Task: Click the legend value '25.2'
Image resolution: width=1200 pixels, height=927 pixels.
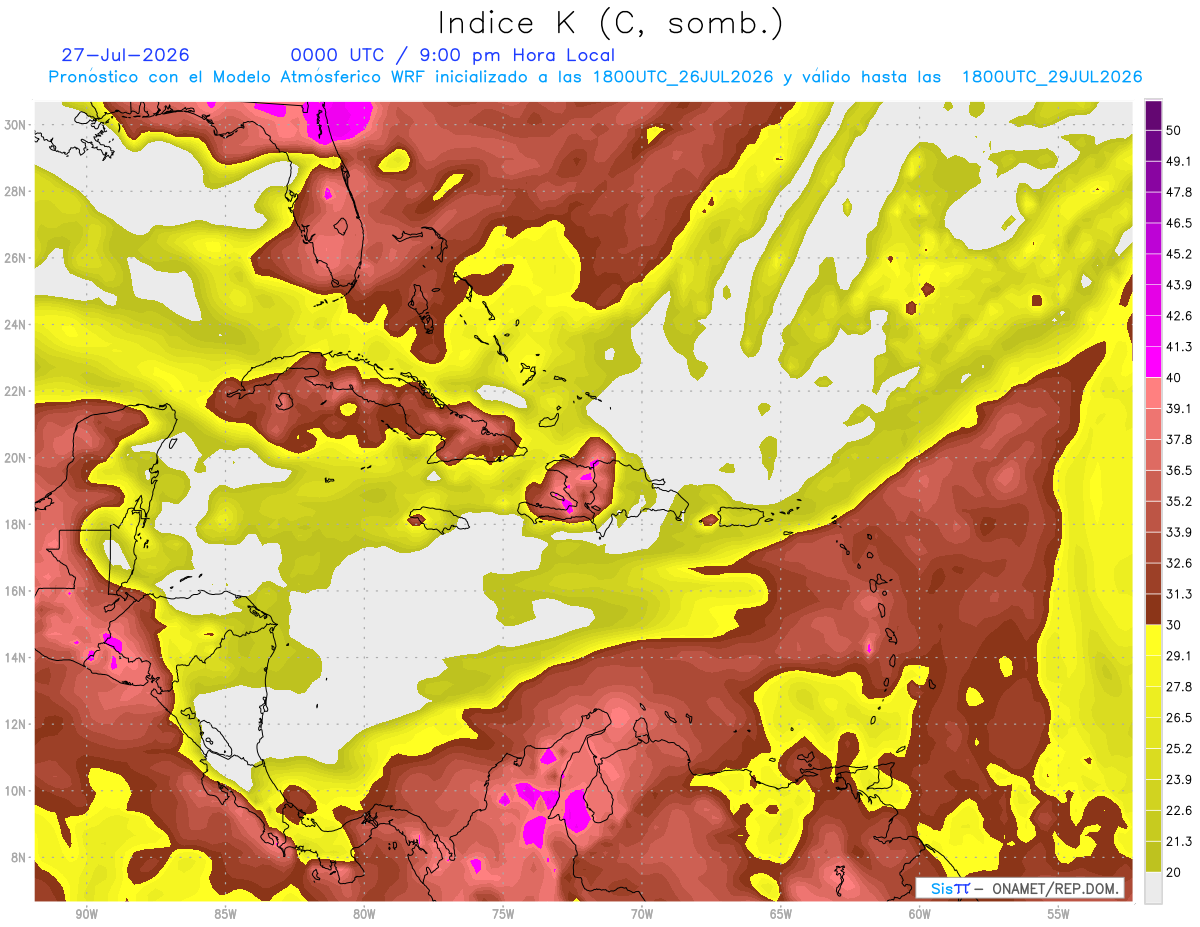Action: point(1179,748)
